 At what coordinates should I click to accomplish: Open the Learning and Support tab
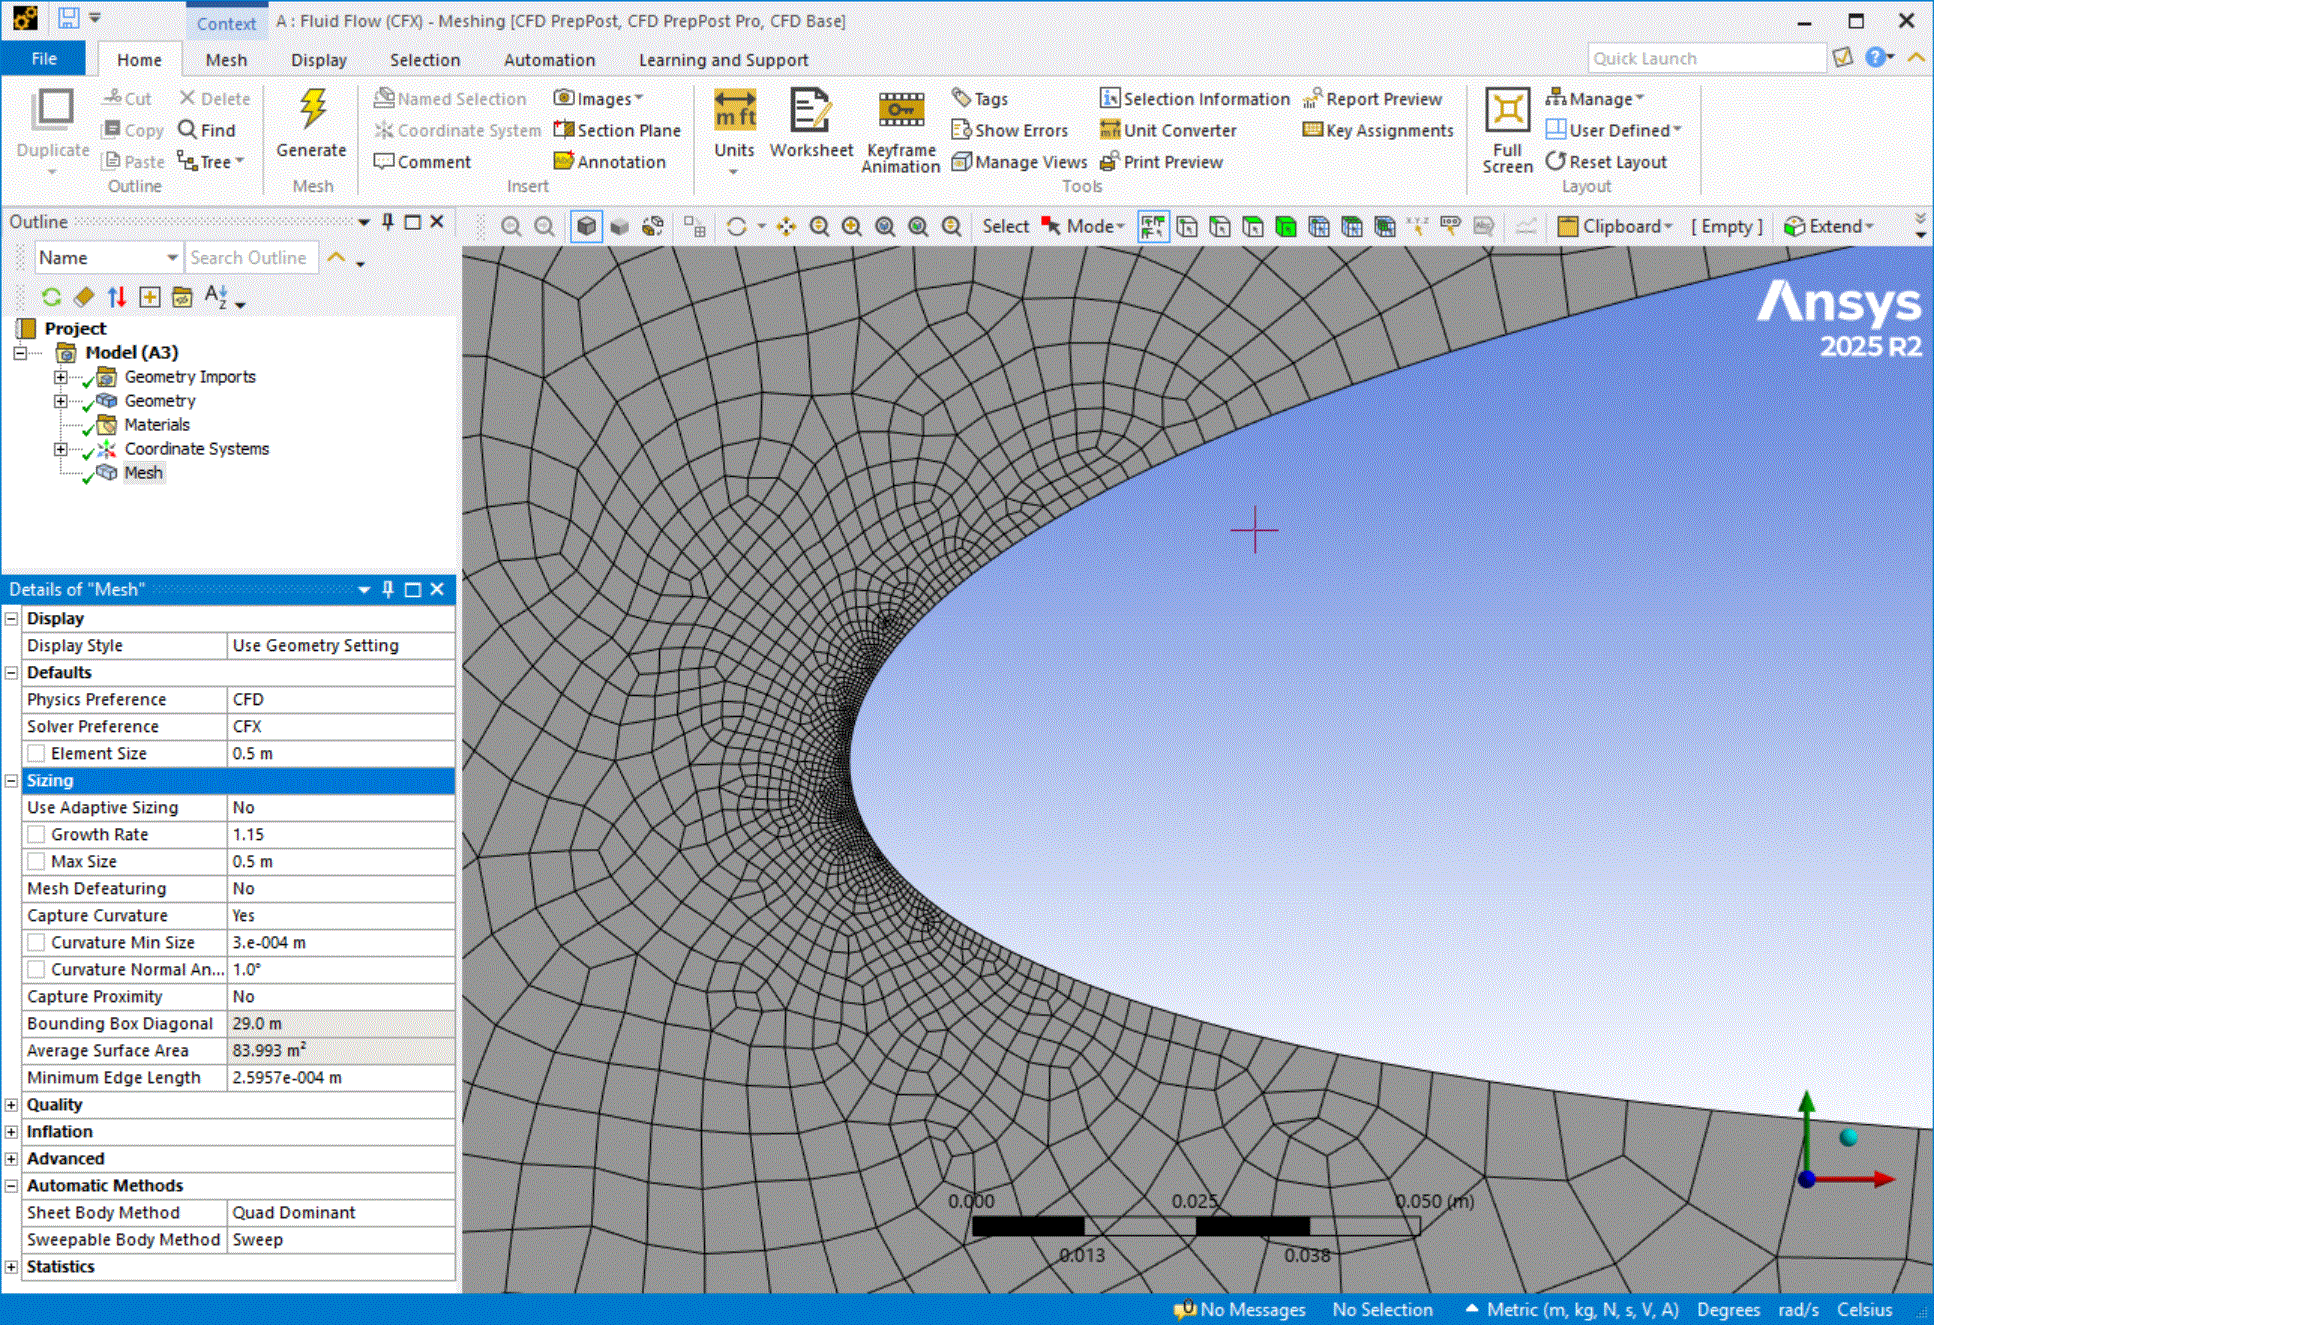point(723,60)
